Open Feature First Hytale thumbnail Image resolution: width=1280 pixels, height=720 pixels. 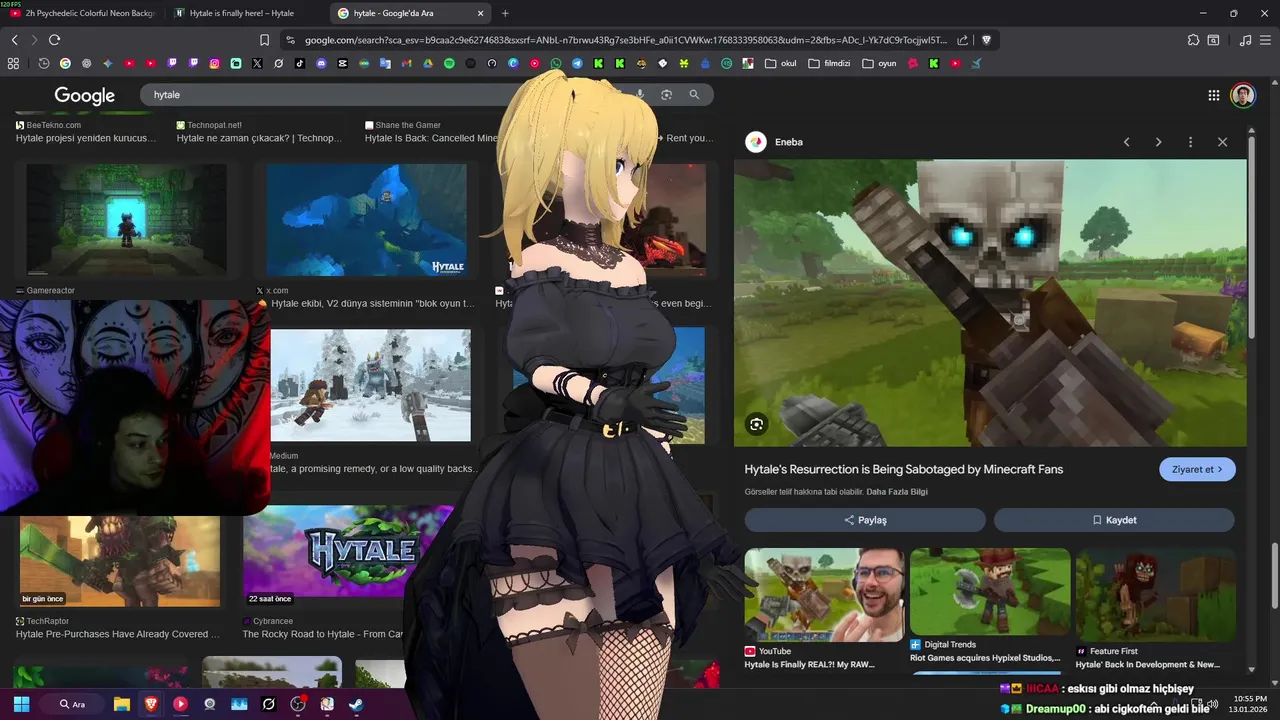pyautogui.click(x=1156, y=595)
